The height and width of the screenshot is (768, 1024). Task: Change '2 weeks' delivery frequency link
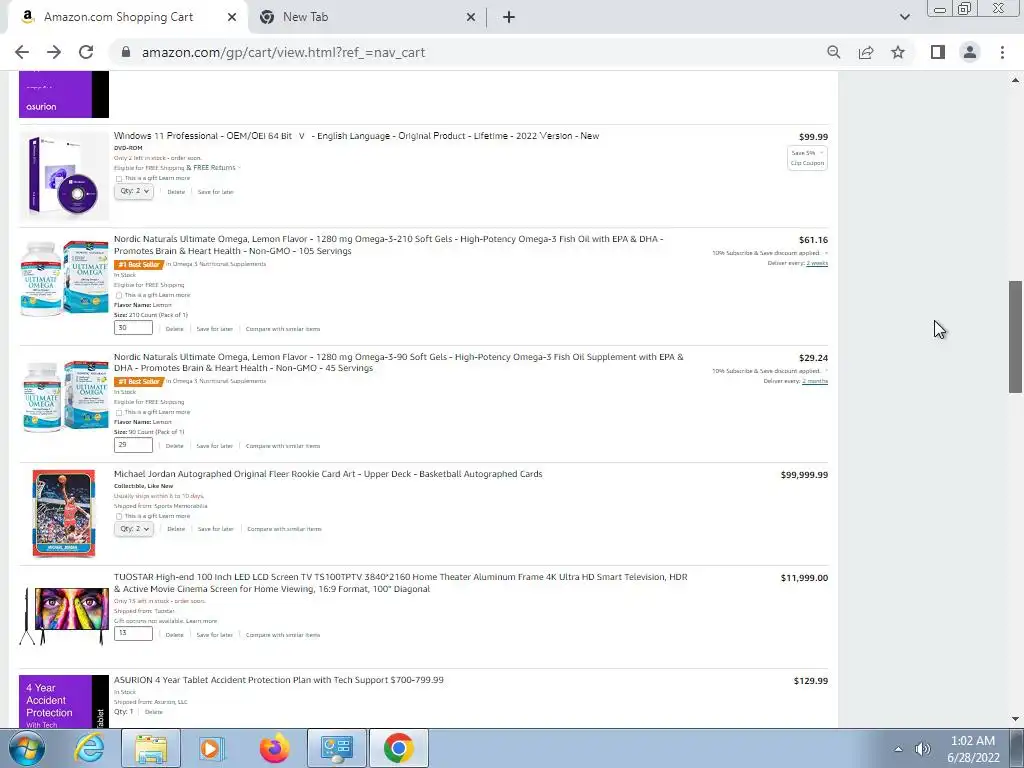817,263
